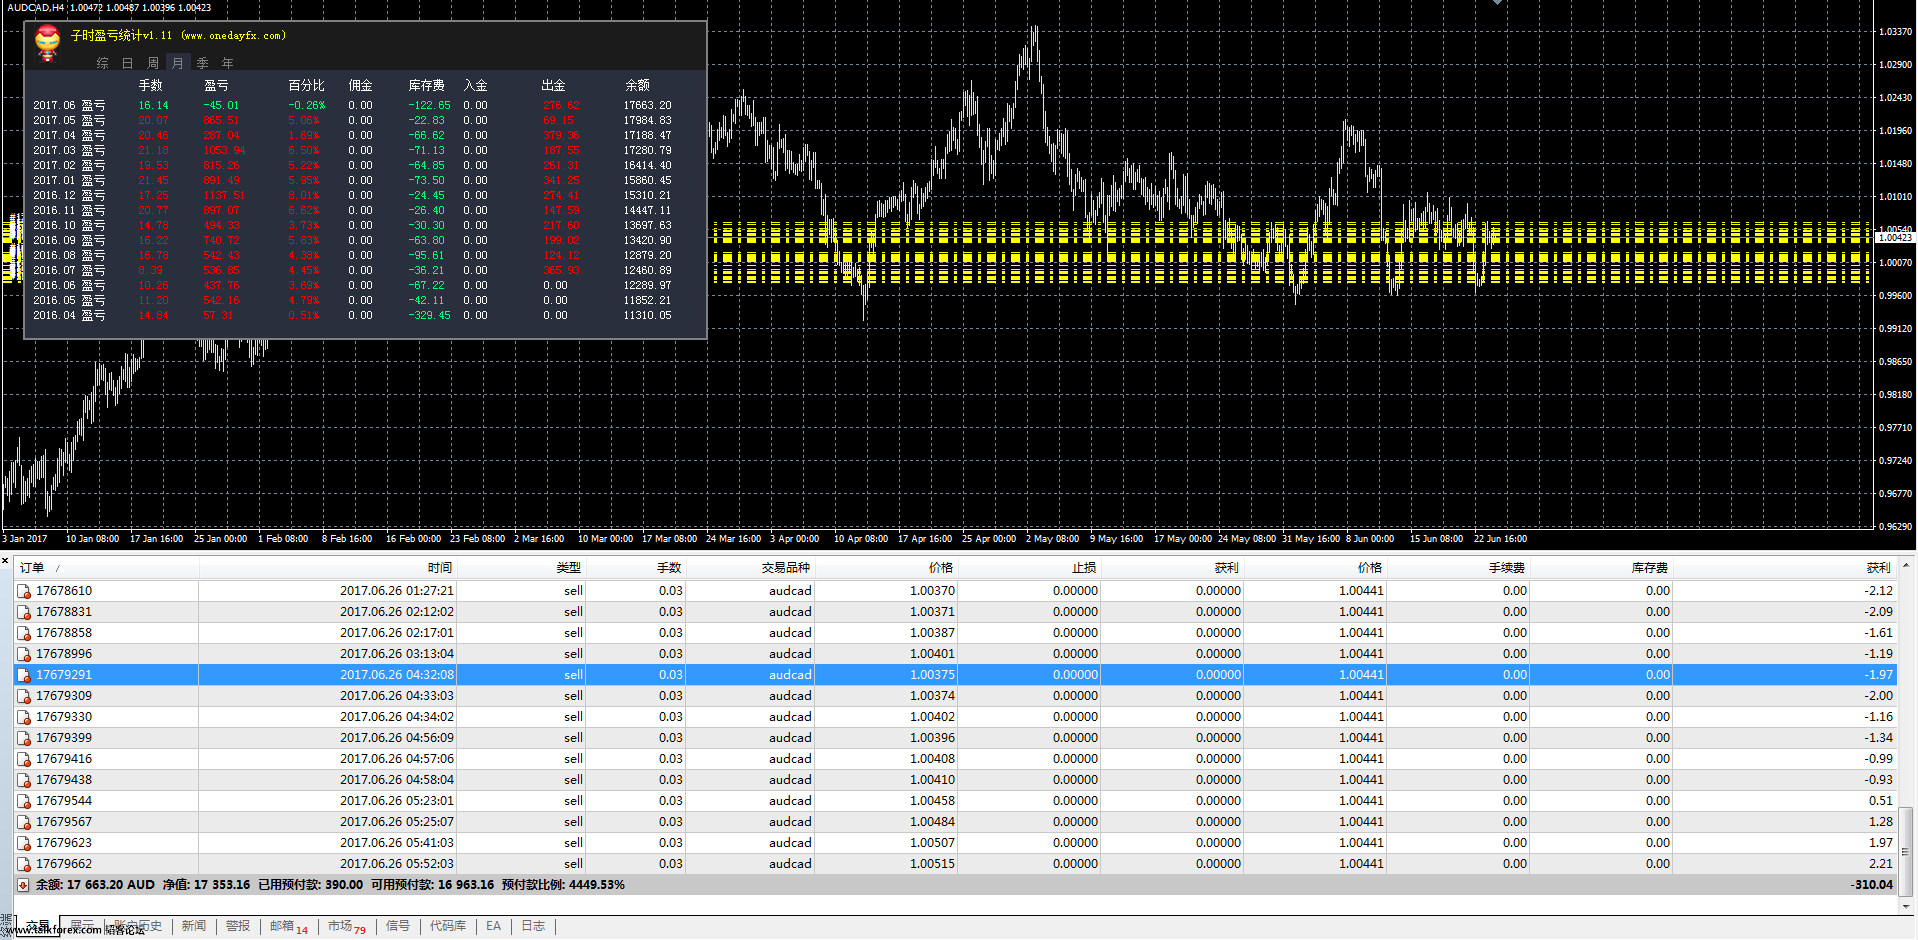Click the order icon for ticket 17679662

click(24, 864)
